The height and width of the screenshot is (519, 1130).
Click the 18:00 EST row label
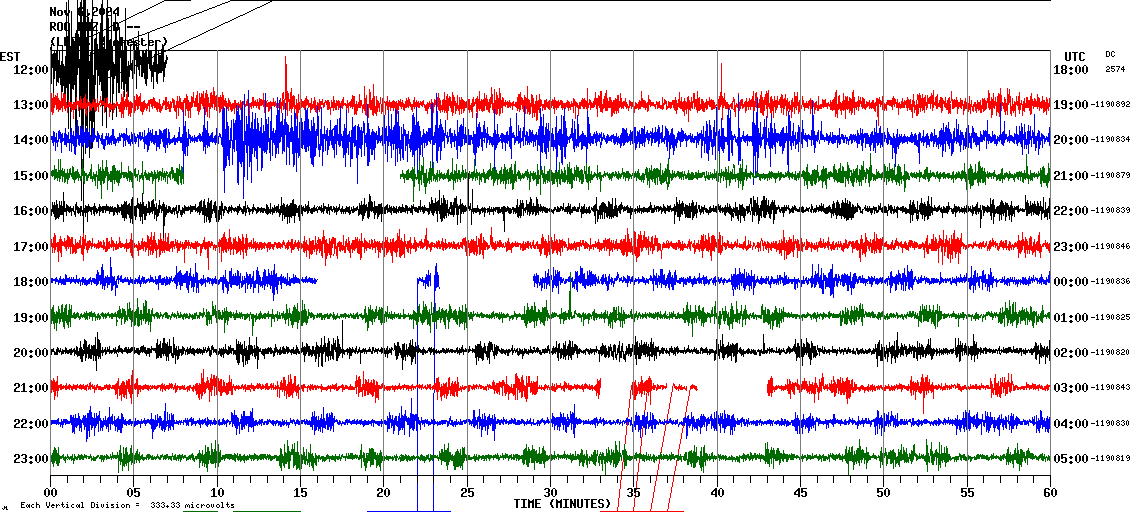(x=30, y=282)
